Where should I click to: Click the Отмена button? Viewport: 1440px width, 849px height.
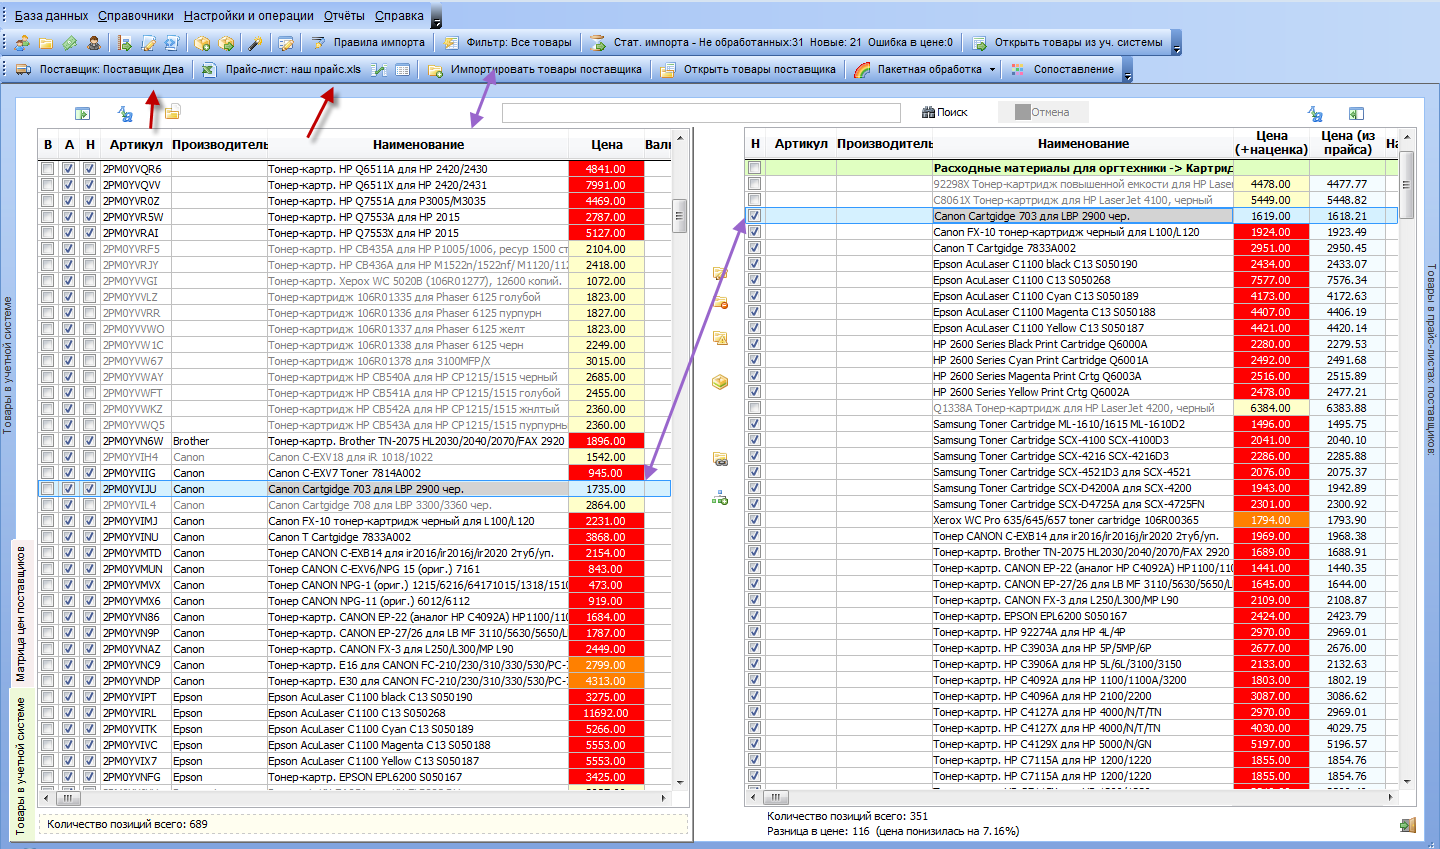point(1041,112)
